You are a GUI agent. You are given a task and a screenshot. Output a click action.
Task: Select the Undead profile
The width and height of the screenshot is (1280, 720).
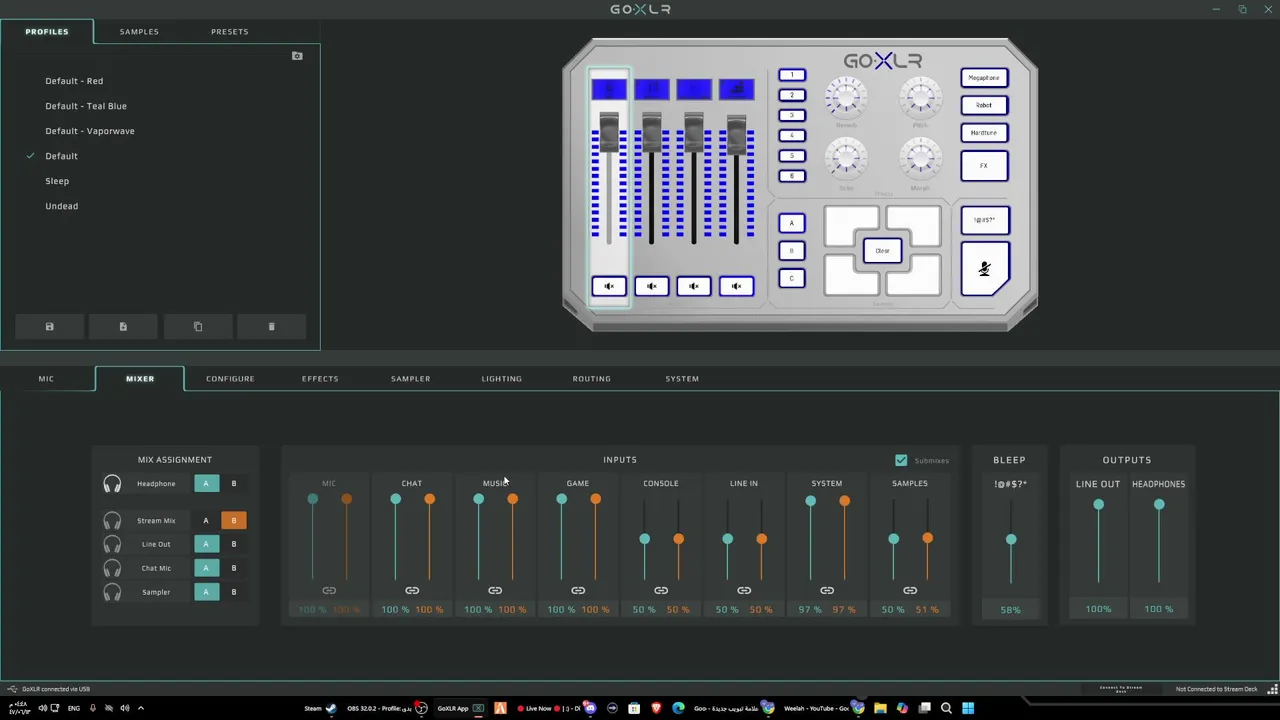[x=61, y=206]
